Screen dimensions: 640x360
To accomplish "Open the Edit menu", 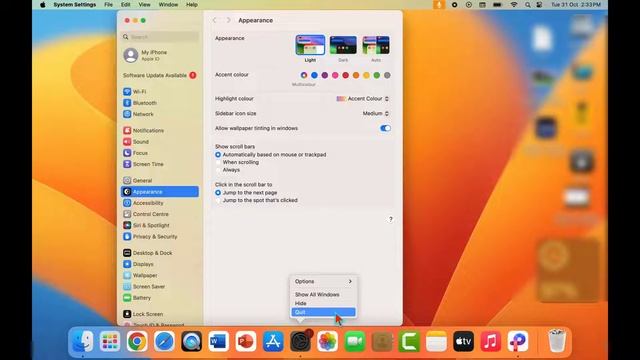I will click(x=125, y=4).
